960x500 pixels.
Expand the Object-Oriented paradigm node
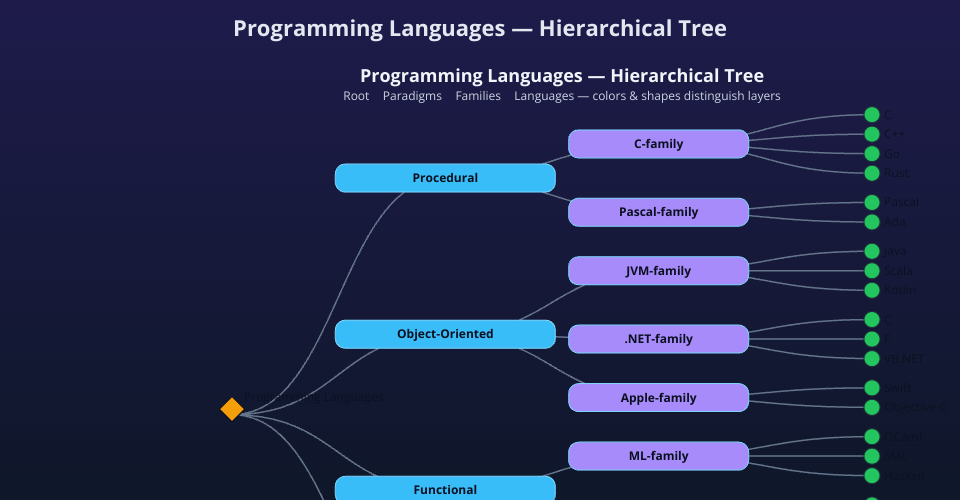pos(445,334)
